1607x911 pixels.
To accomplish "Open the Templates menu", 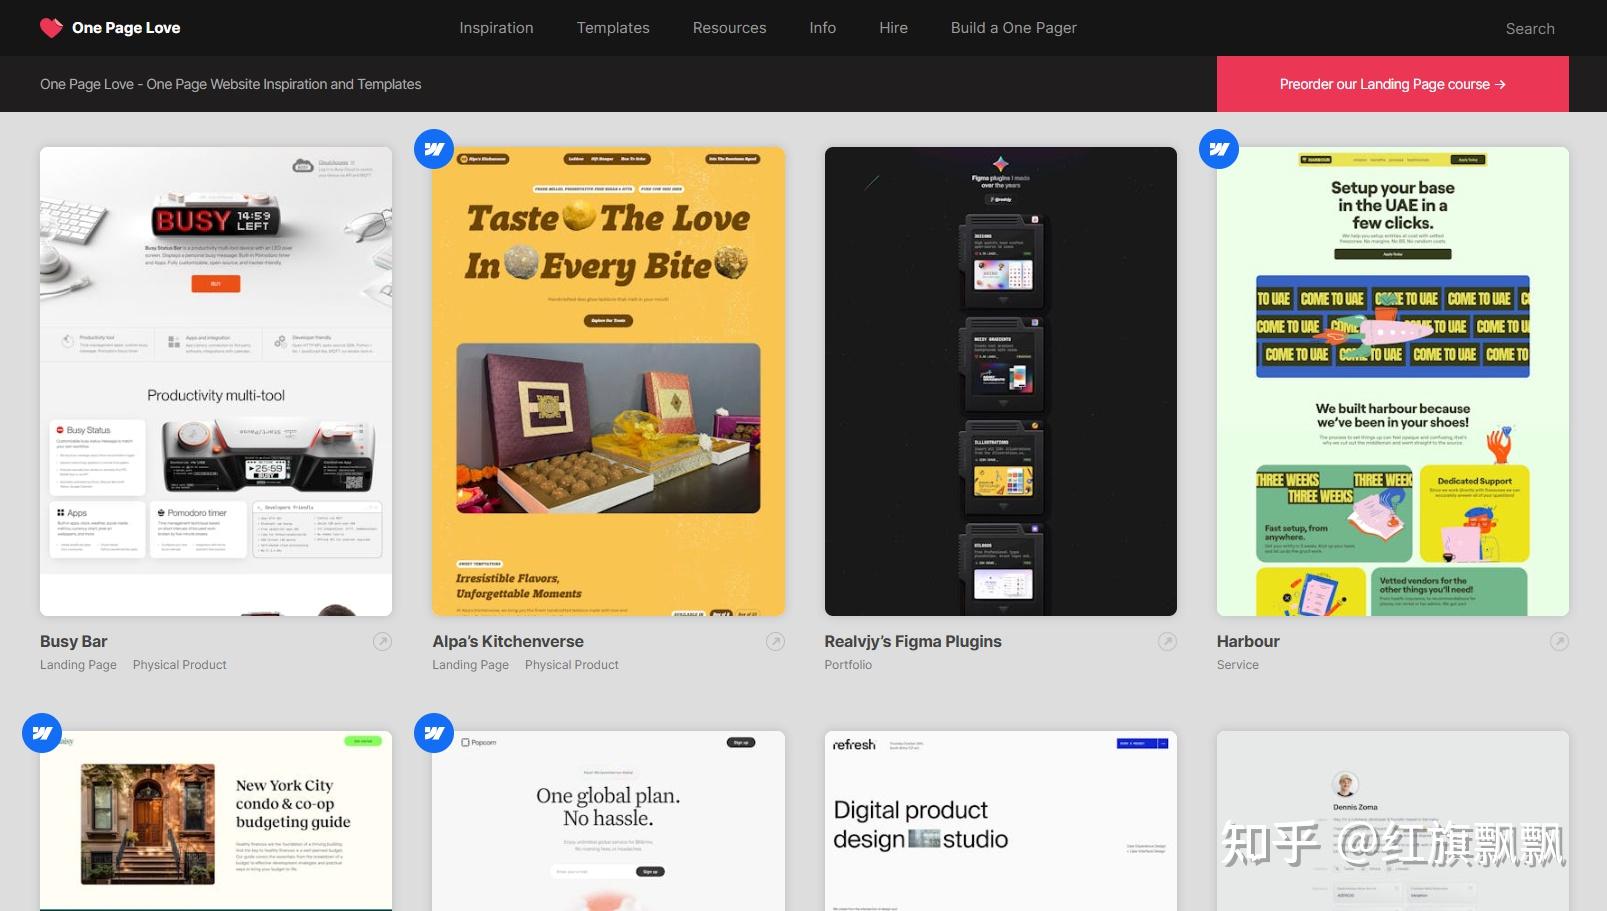I will (613, 28).
